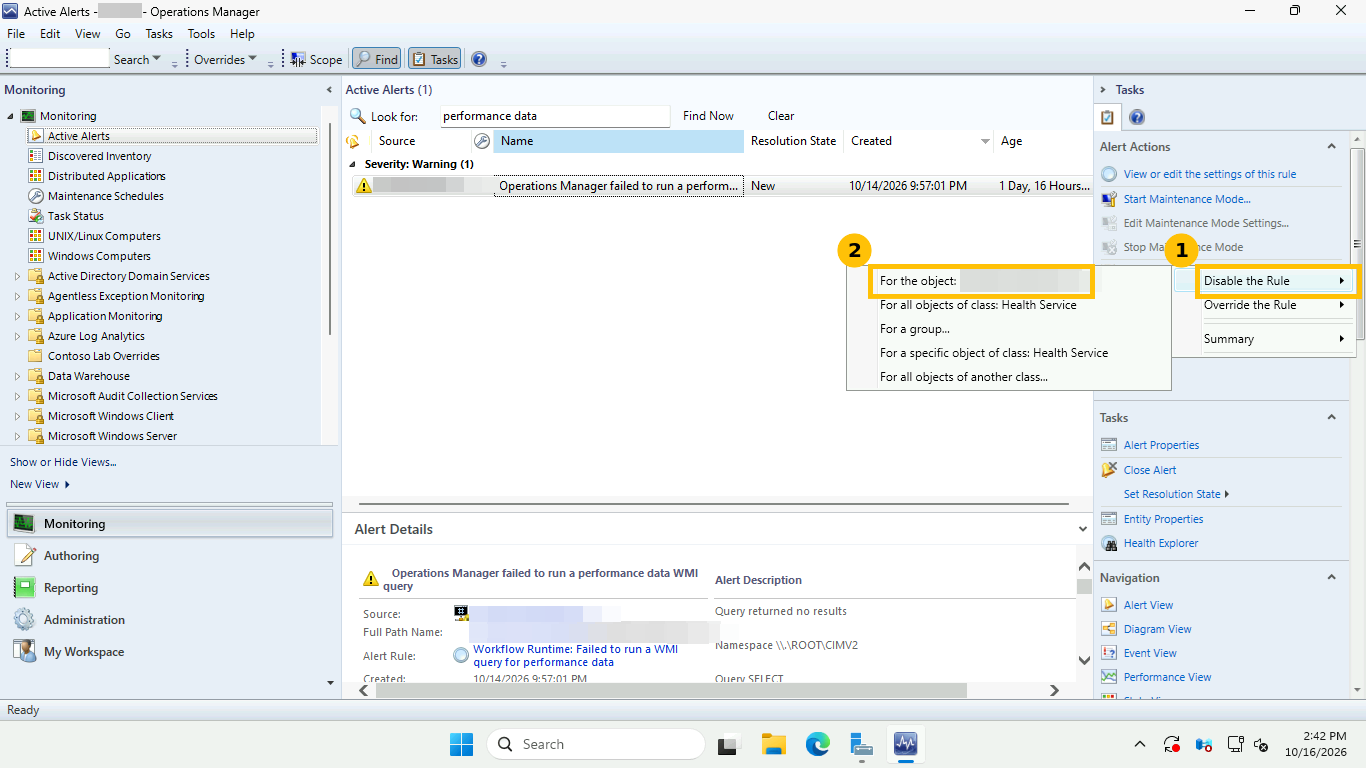Open Health Explorer icon in Tasks

[1108, 543]
